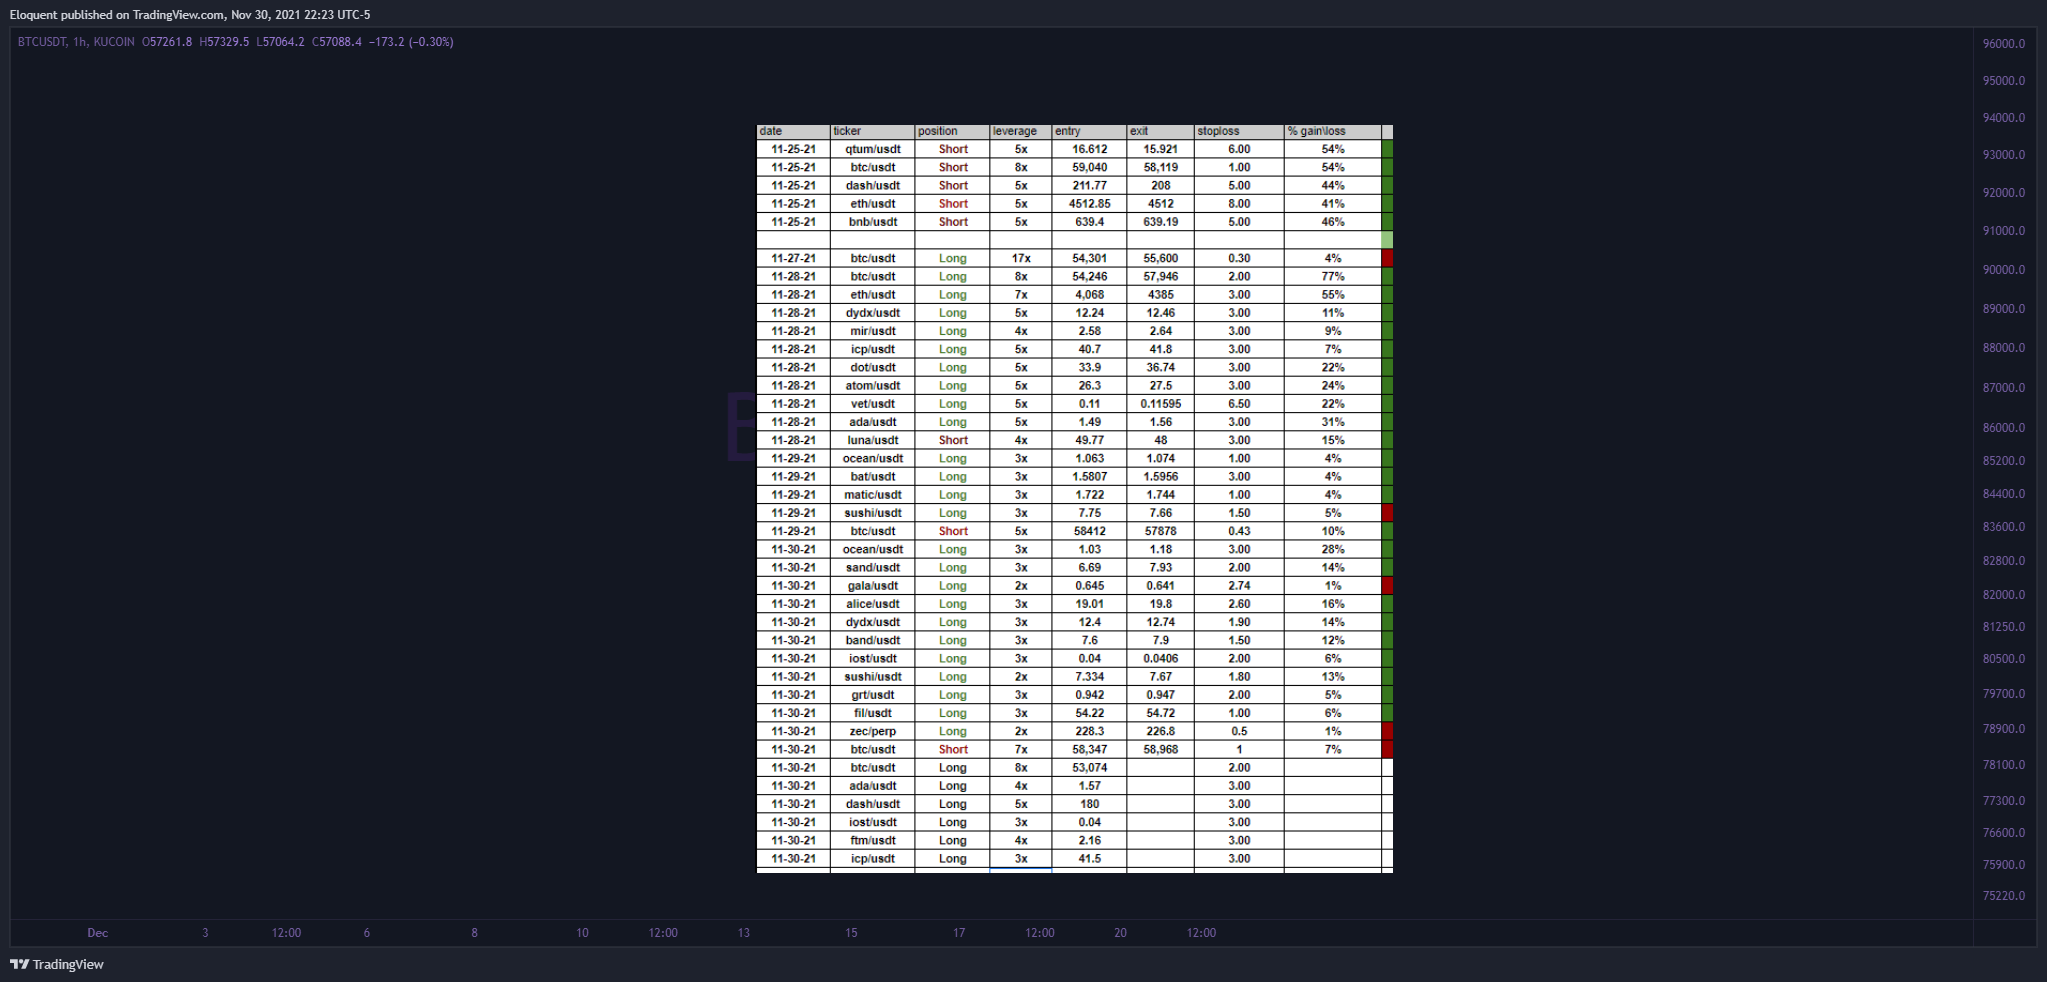Click the exit value 55,600
Image resolution: width=2047 pixels, height=982 pixels.
coord(1160,258)
